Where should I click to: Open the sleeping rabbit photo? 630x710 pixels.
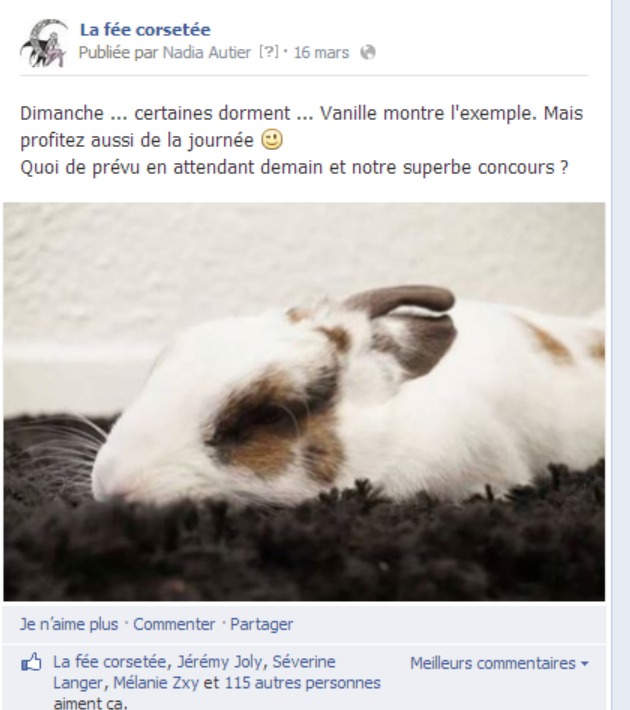(304, 402)
